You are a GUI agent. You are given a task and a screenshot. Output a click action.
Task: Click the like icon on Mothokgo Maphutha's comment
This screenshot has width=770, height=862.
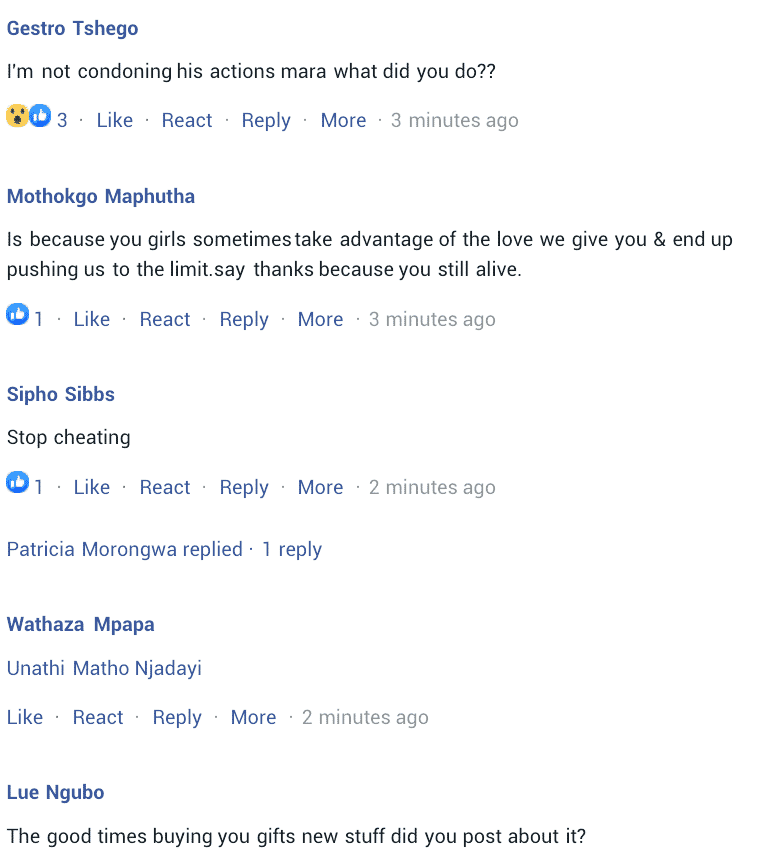(17, 315)
